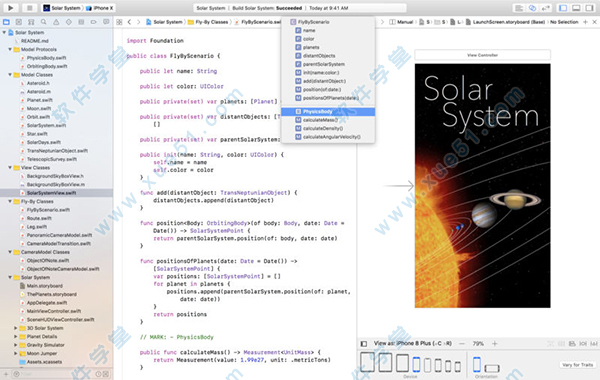Toggle the bottom debug area
This screenshot has width=600, height=380.
click(x=576, y=8)
